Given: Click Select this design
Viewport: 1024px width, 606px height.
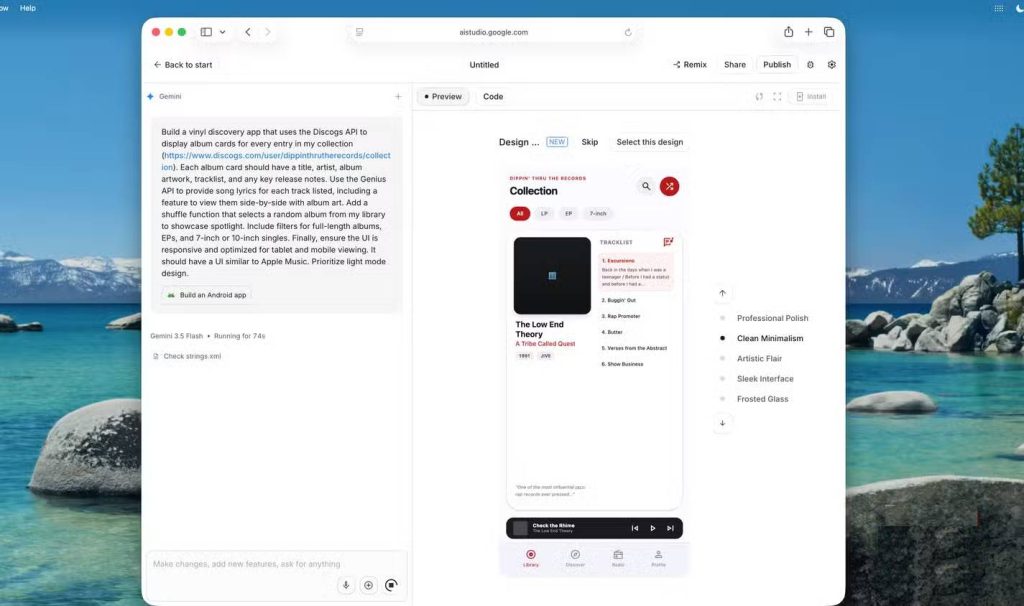Looking at the screenshot, I should coord(650,142).
